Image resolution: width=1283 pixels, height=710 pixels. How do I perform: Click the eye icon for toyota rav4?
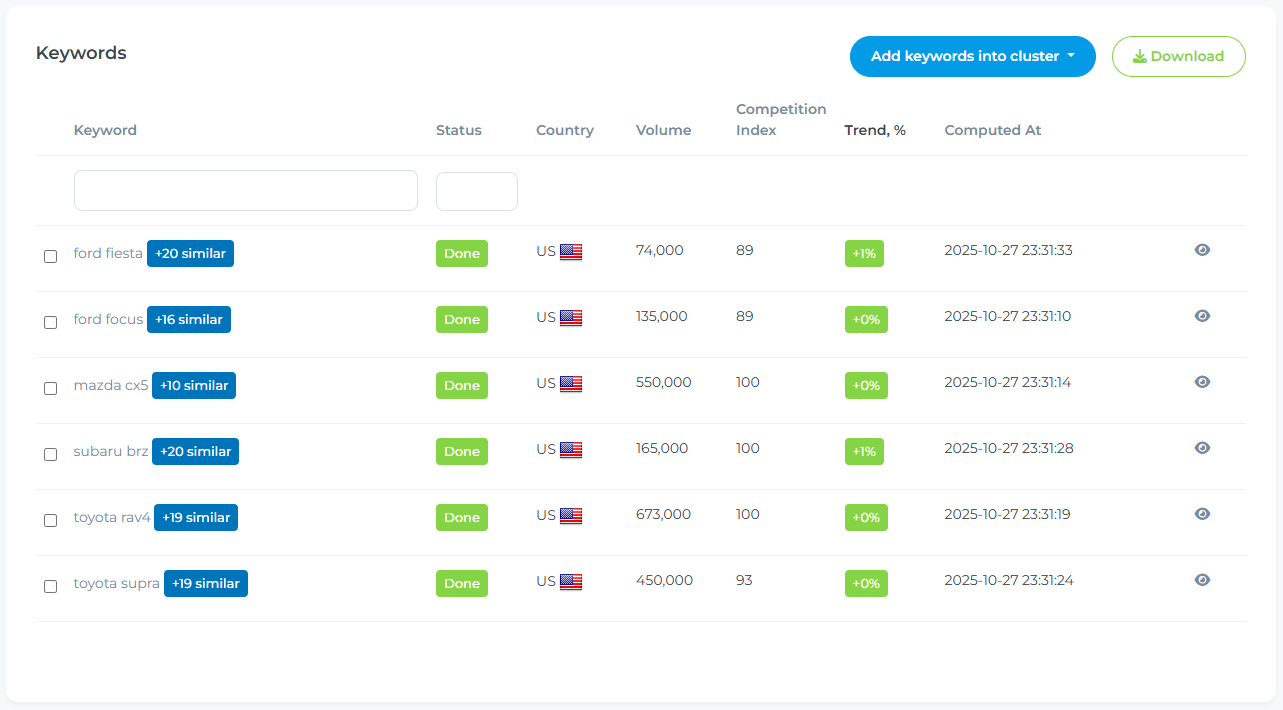coord(1202,514)
